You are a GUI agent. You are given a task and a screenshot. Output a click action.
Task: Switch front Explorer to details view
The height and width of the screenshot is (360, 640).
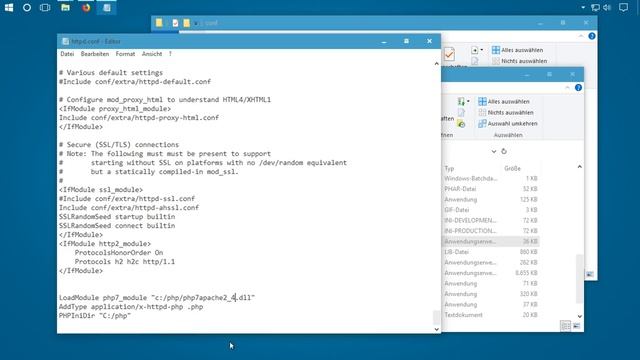tap(566, 326)
